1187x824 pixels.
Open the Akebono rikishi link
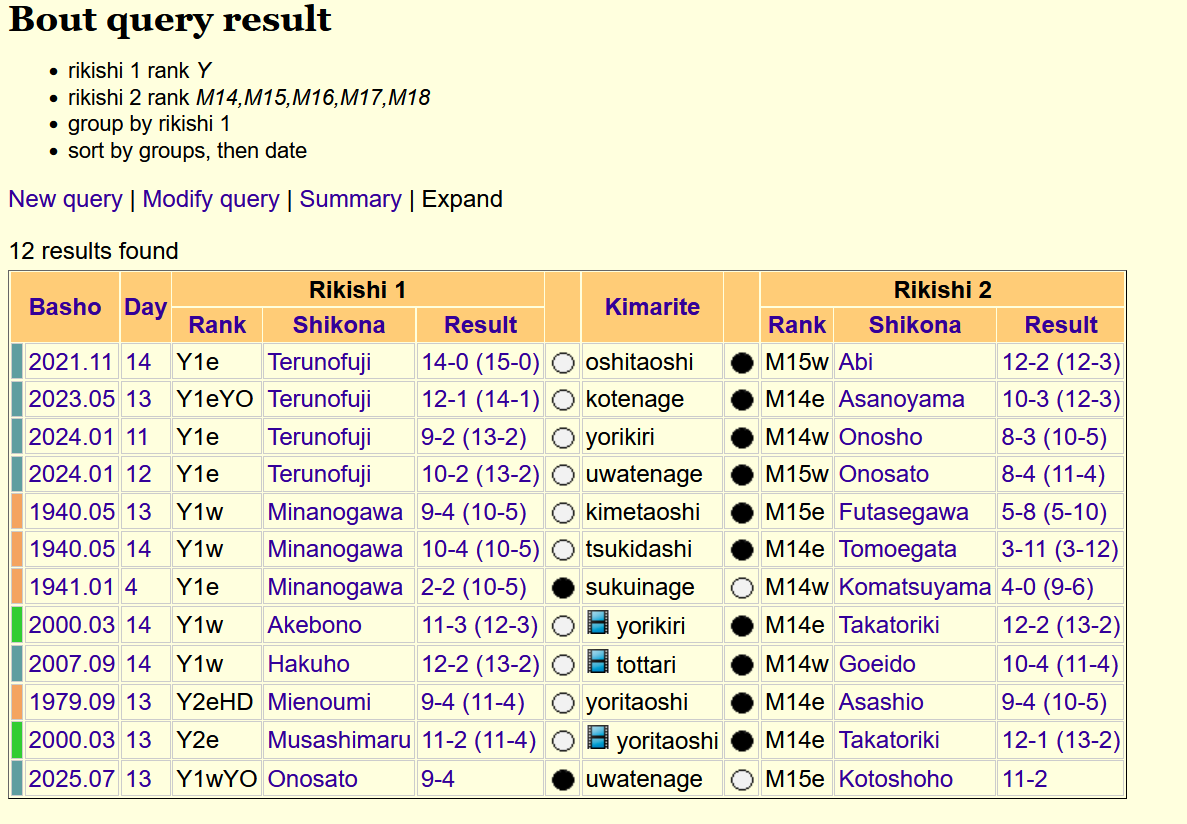(314, 625)
